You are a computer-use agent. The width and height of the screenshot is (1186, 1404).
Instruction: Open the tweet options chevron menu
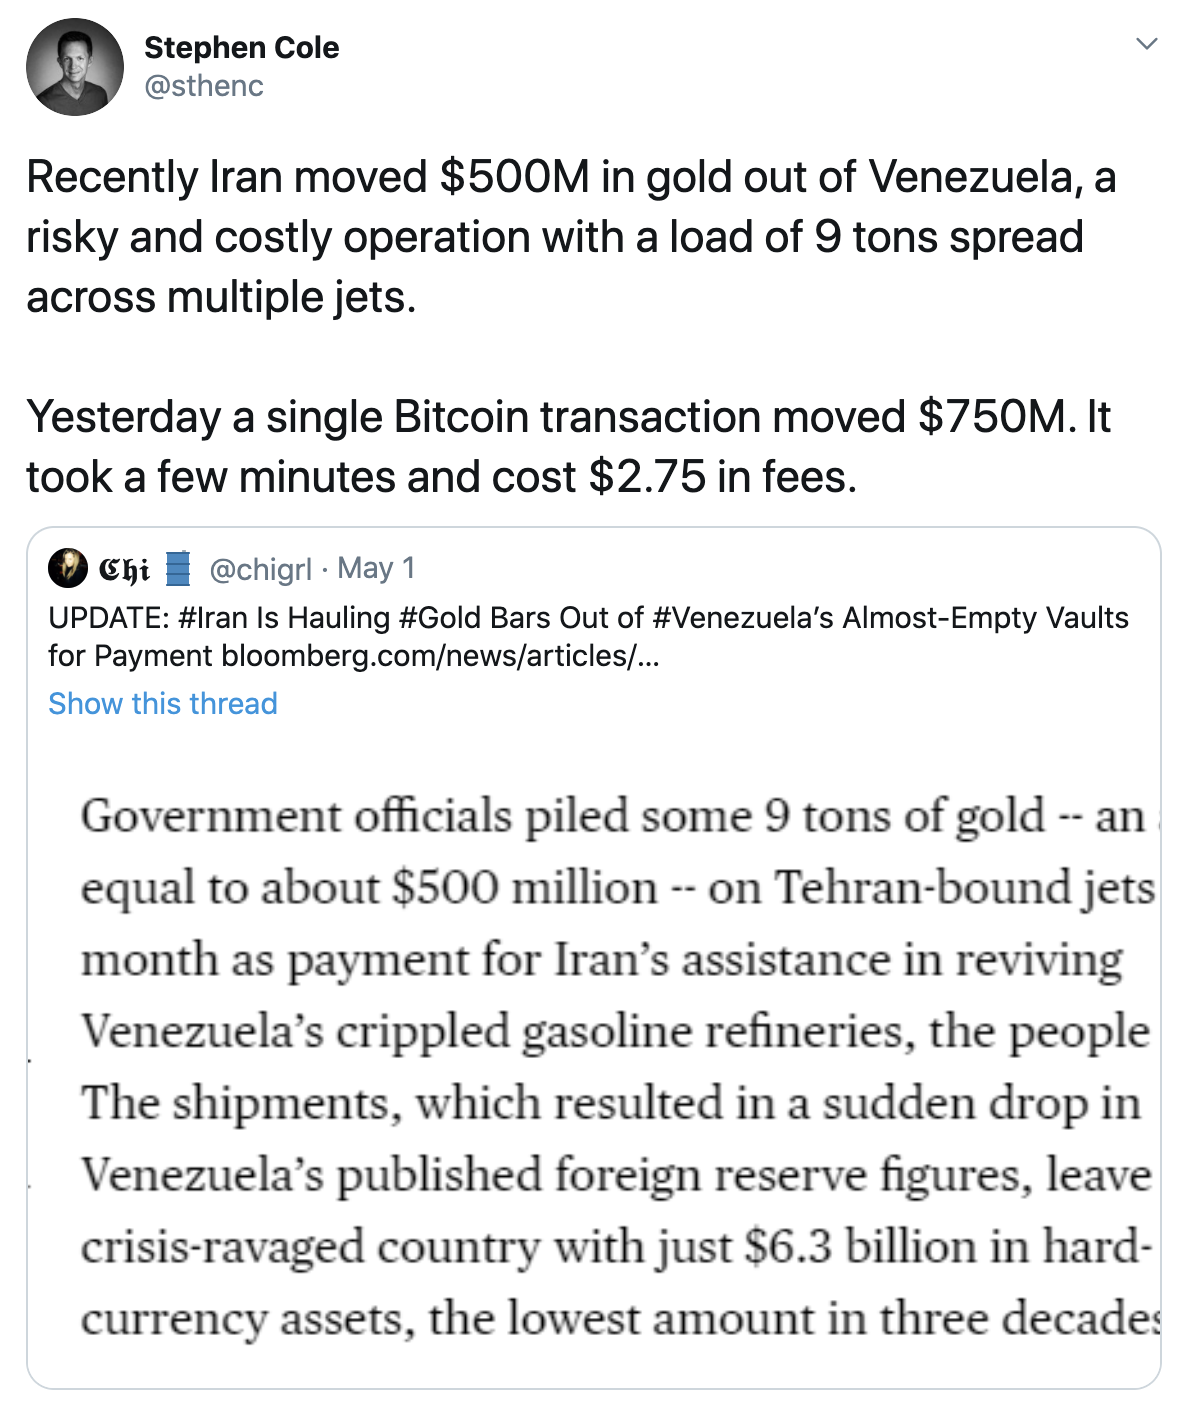(1147, 44)
